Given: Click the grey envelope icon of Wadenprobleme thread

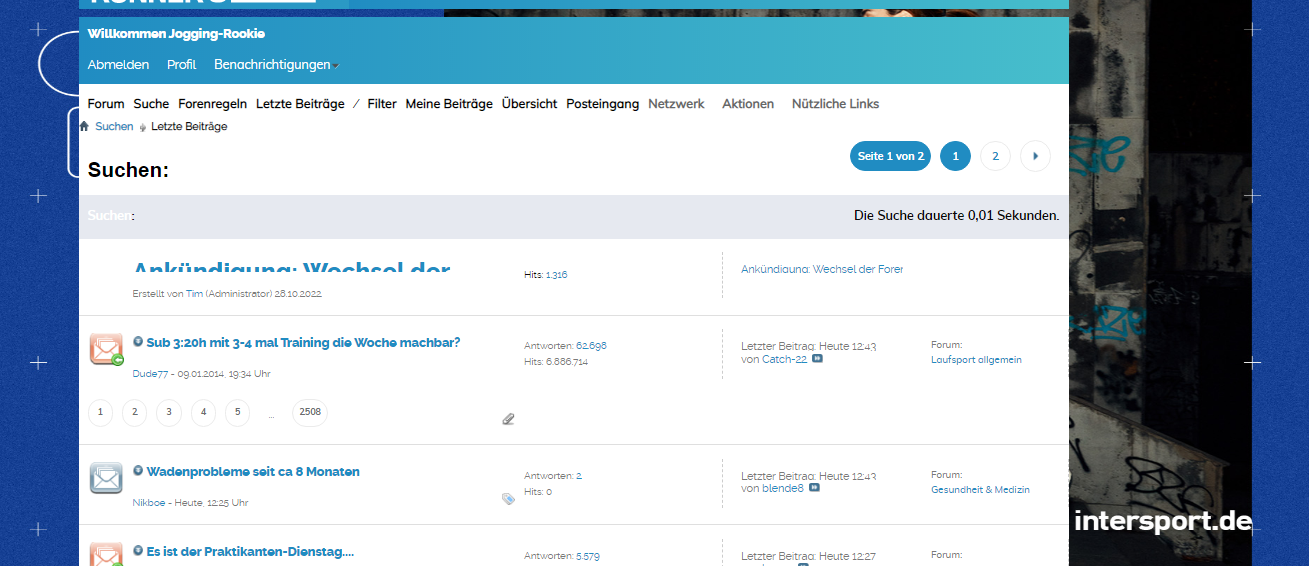Looking at the screenshot, I should pos(106,478).
